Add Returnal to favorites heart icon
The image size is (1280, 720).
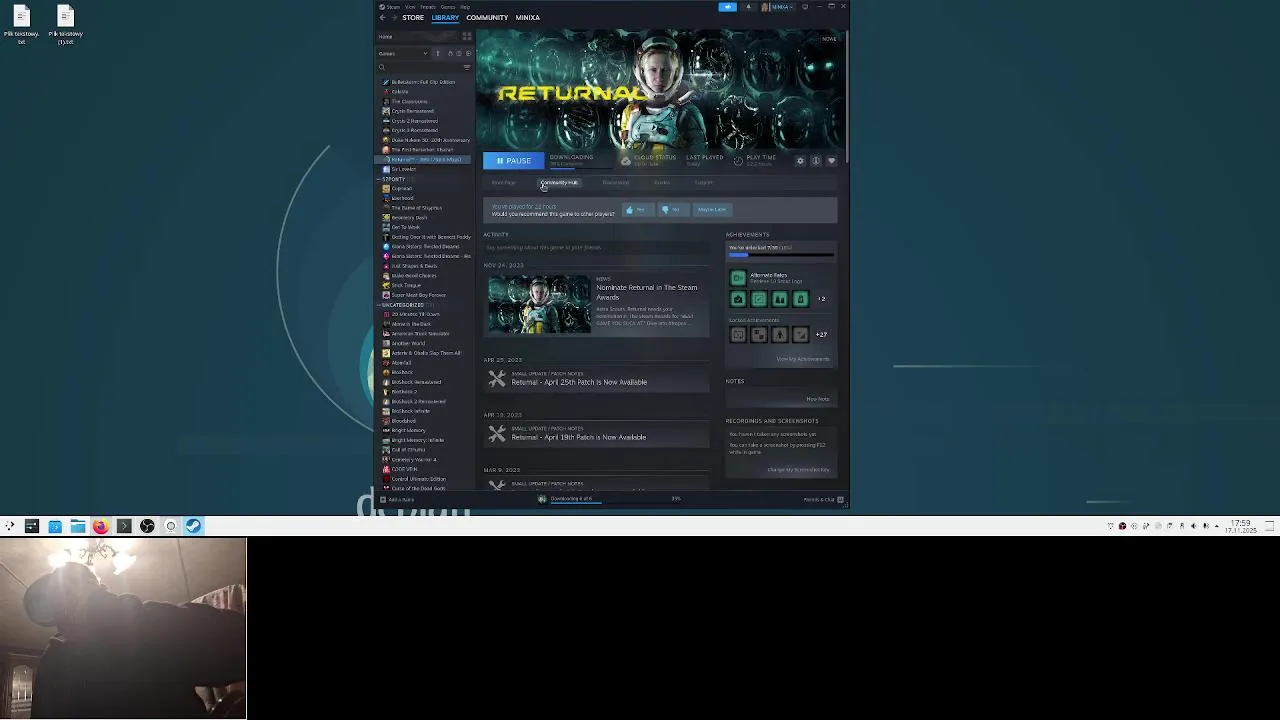tap(831, 161)
